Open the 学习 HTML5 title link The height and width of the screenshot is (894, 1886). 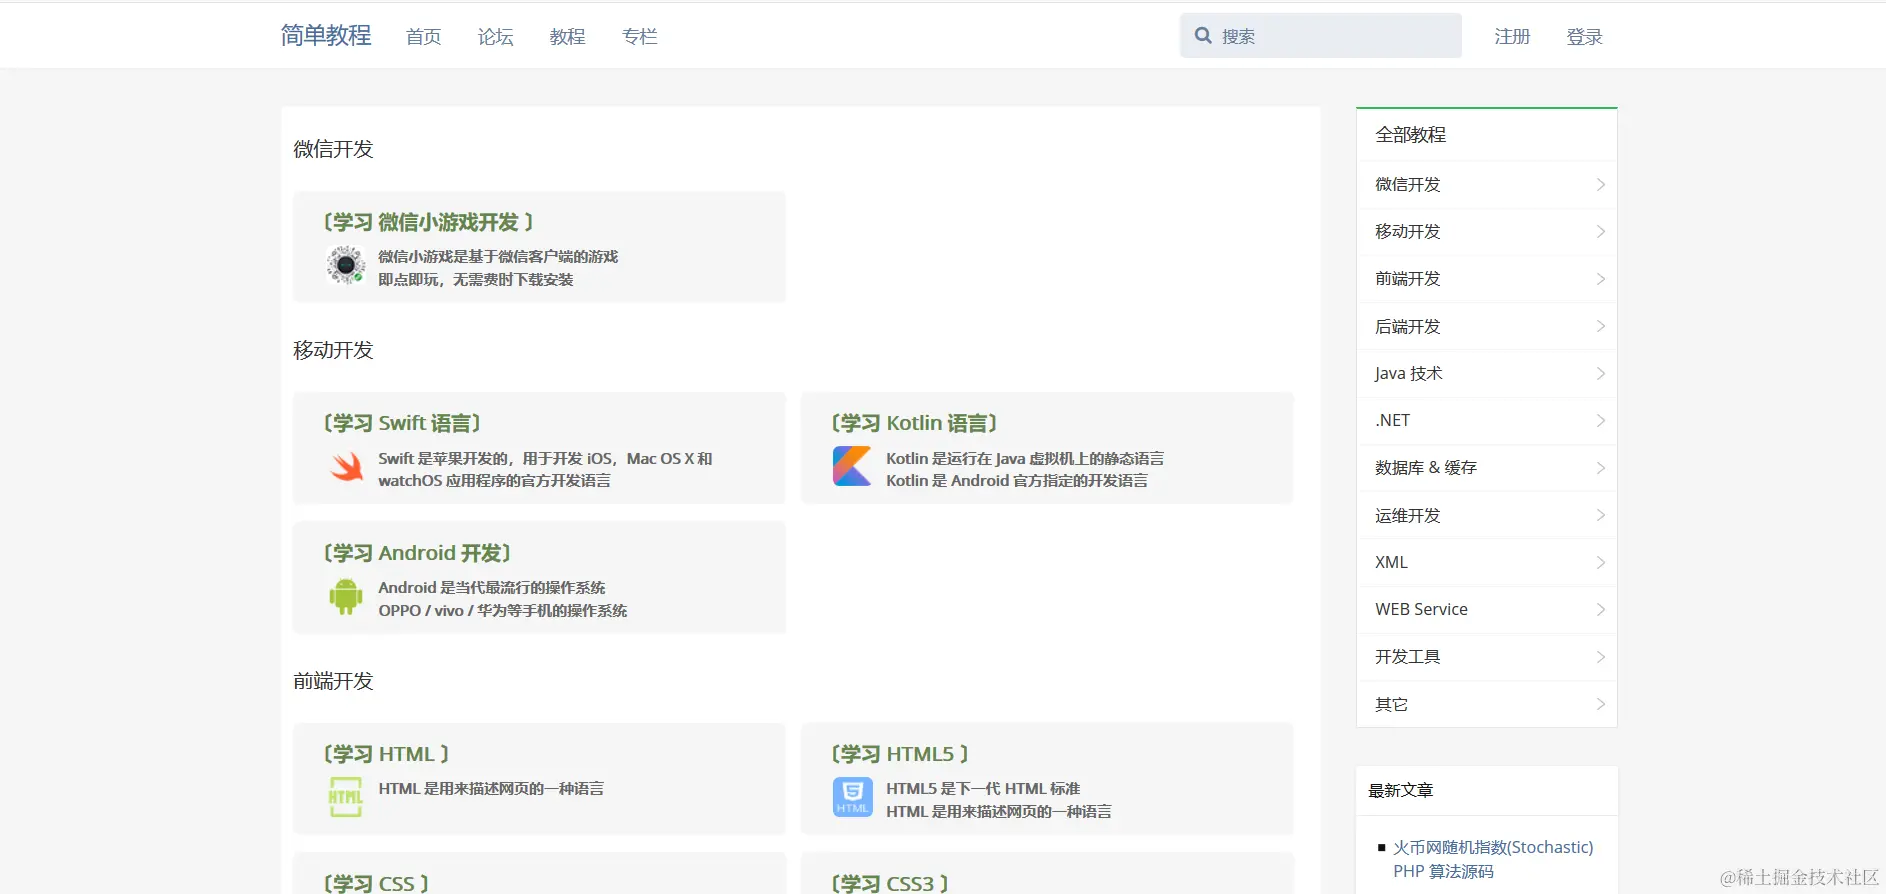point(900,754)
